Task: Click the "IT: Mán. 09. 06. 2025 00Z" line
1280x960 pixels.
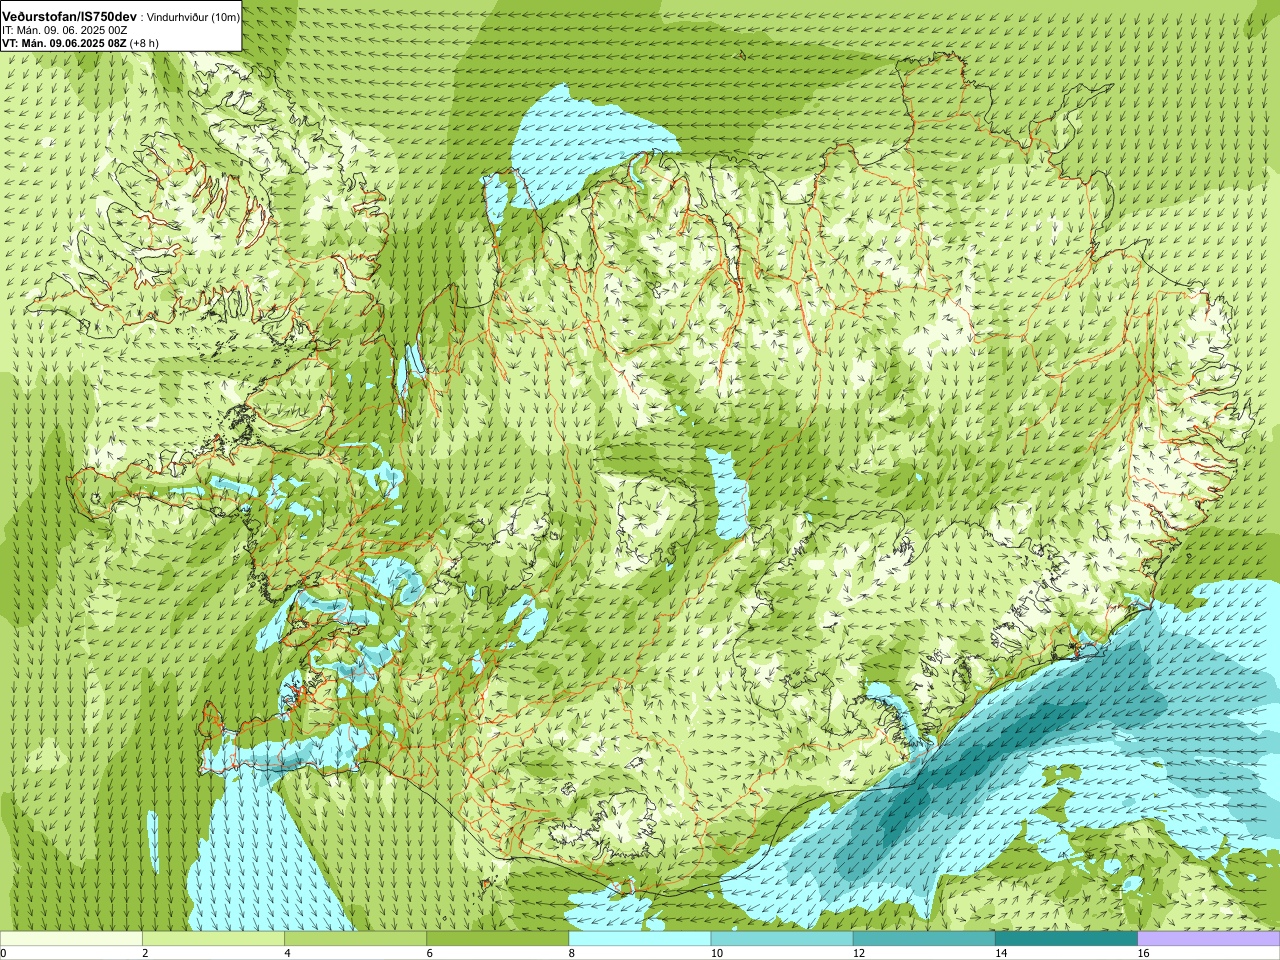Action: click(64, 30)
